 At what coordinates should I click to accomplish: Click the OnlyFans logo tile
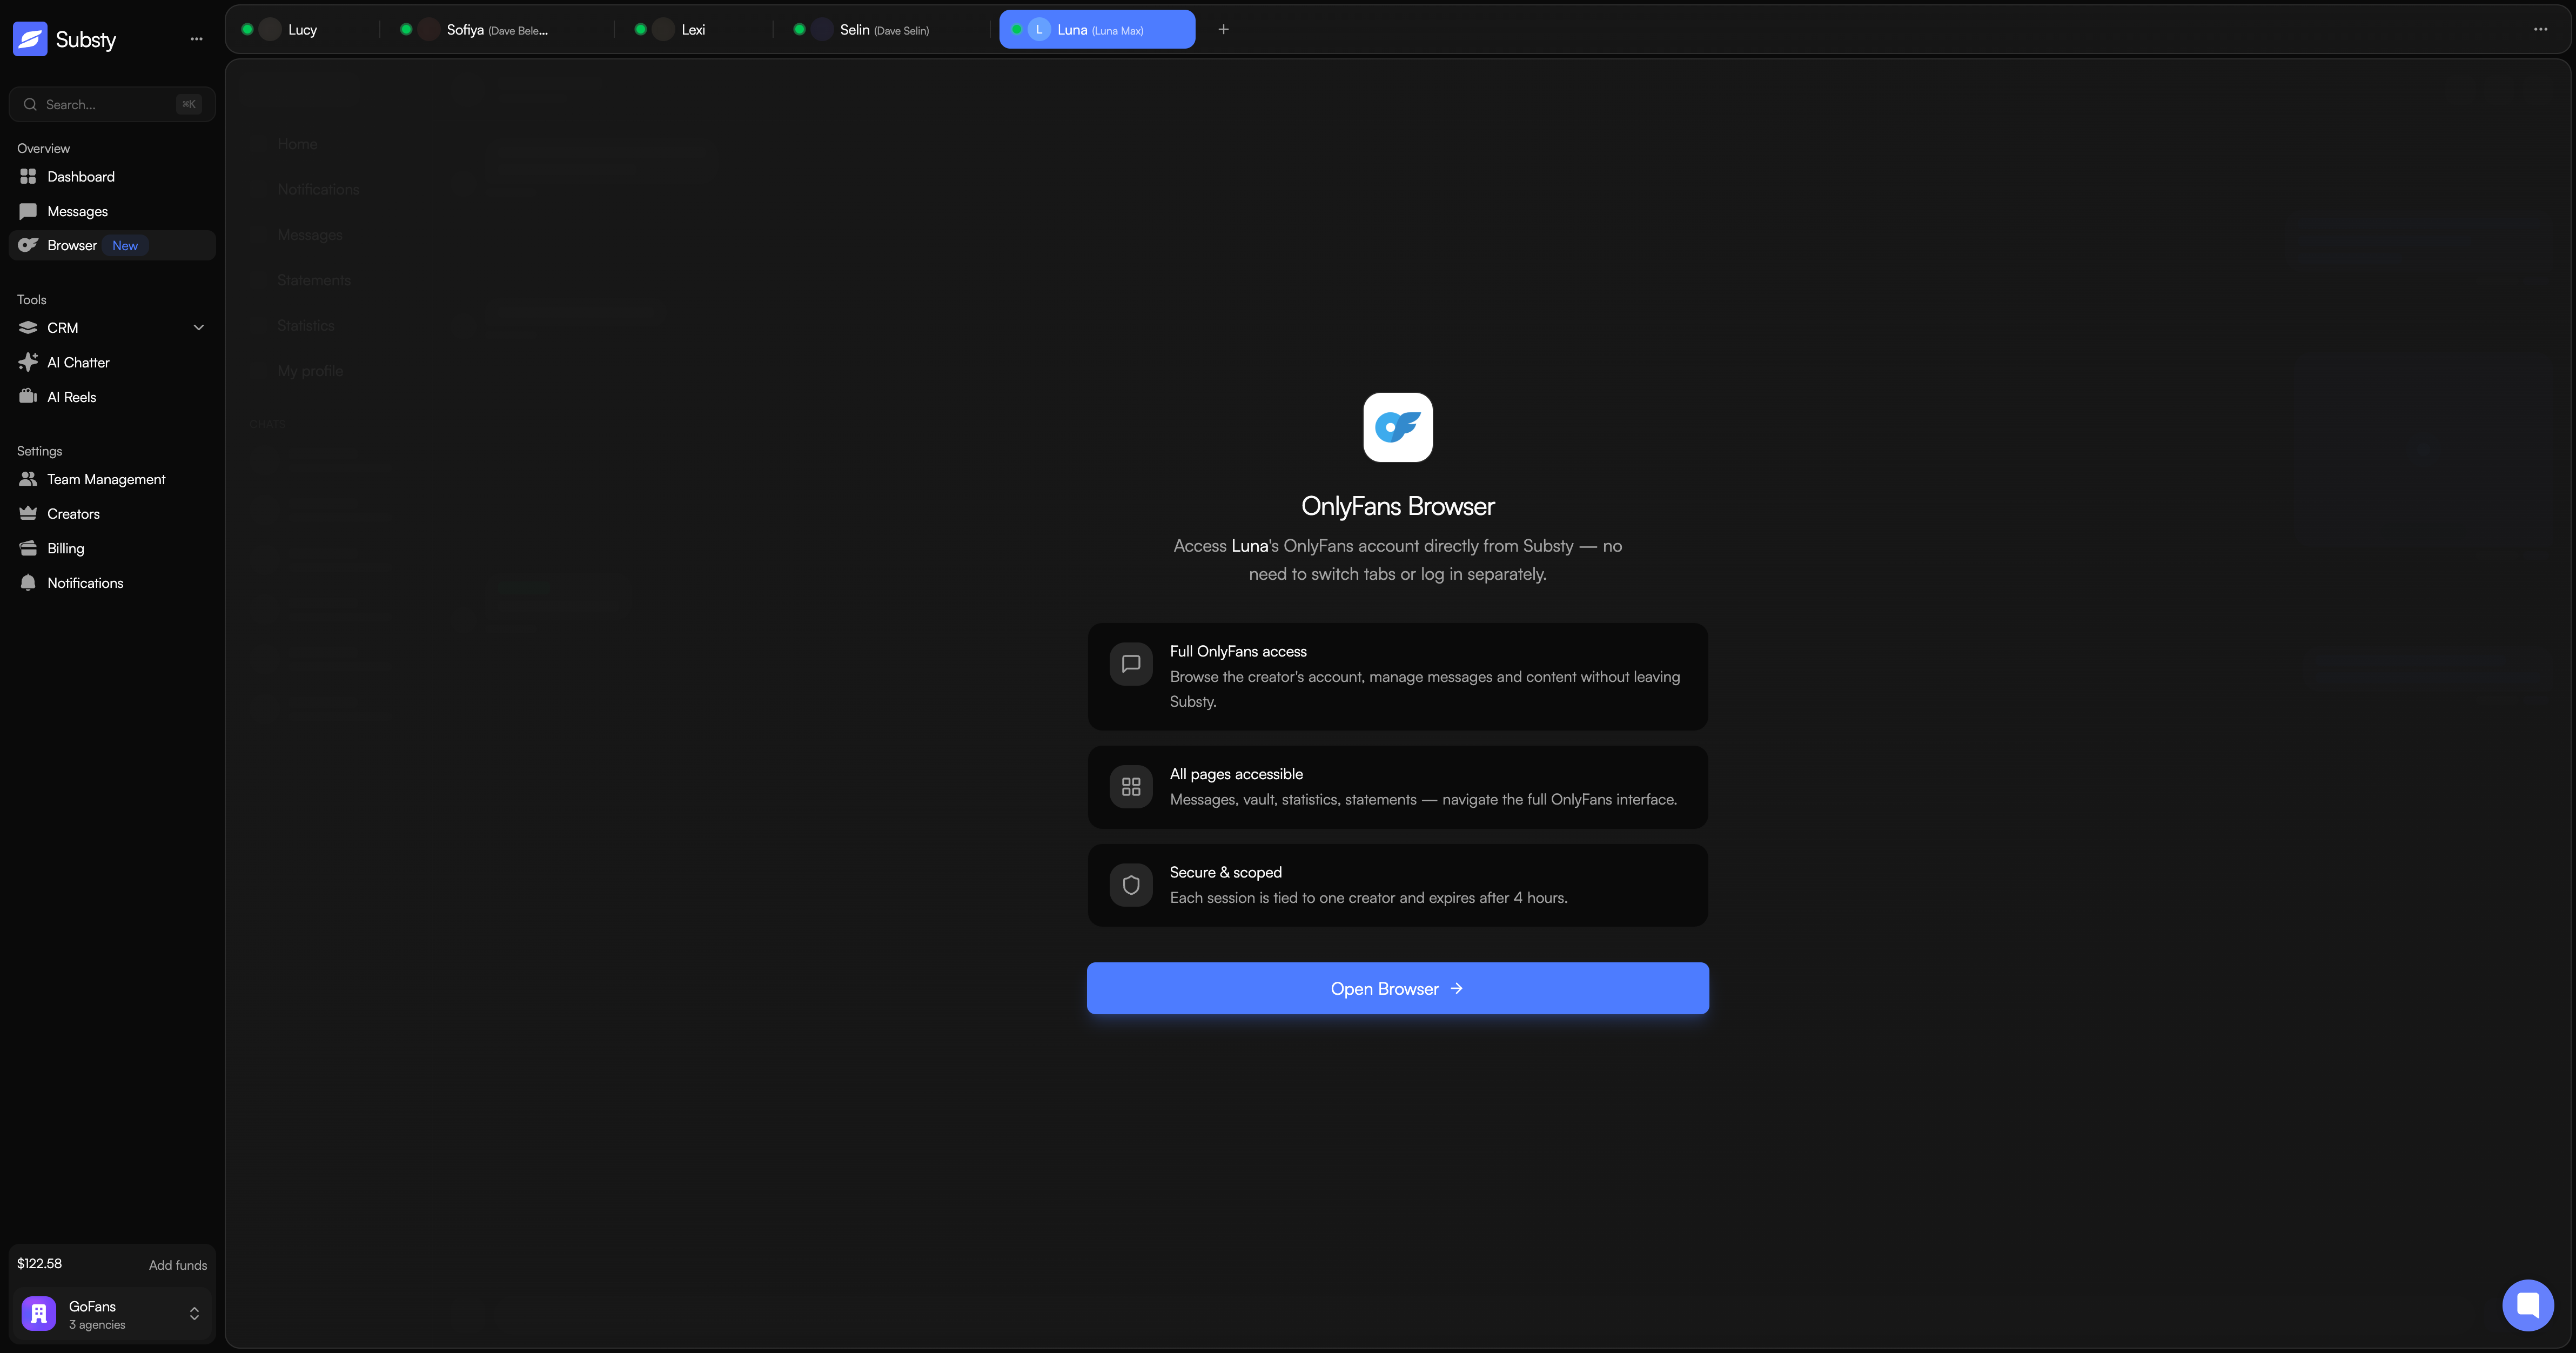(x=1397, y=428)
